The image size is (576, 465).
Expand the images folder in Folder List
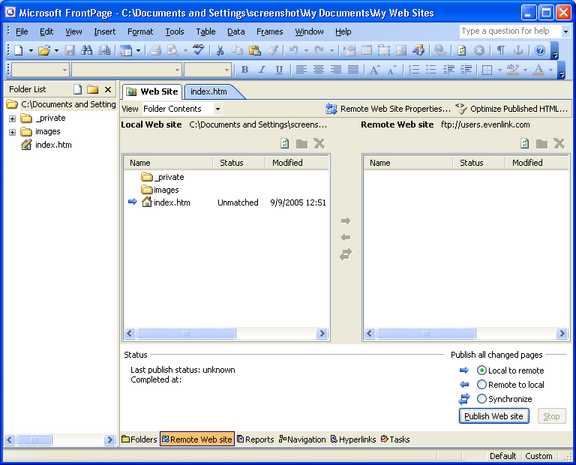12,132
